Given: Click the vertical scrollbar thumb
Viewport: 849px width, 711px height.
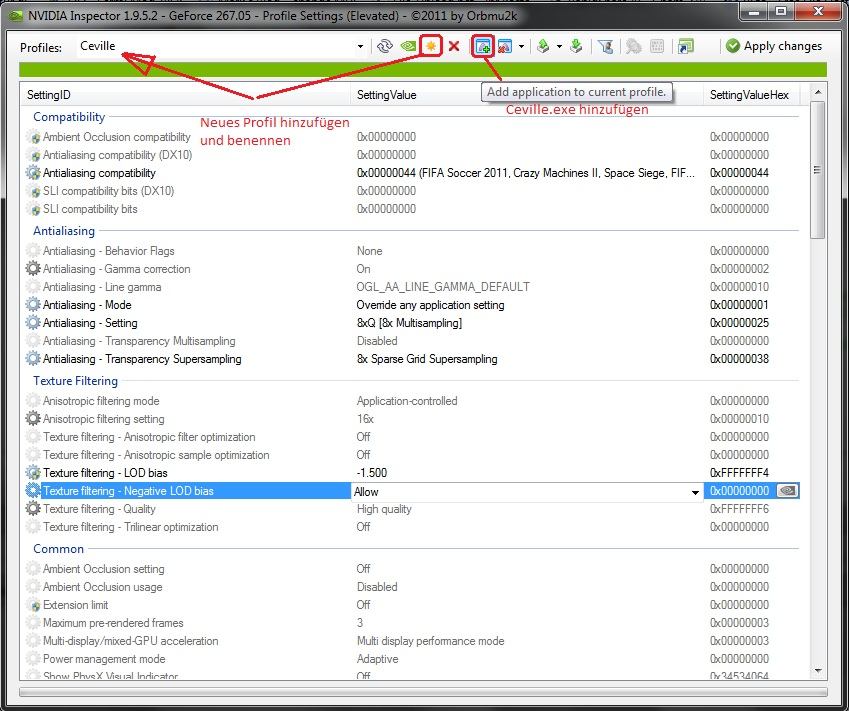Looking at the screenshot, I should point(818,169).
